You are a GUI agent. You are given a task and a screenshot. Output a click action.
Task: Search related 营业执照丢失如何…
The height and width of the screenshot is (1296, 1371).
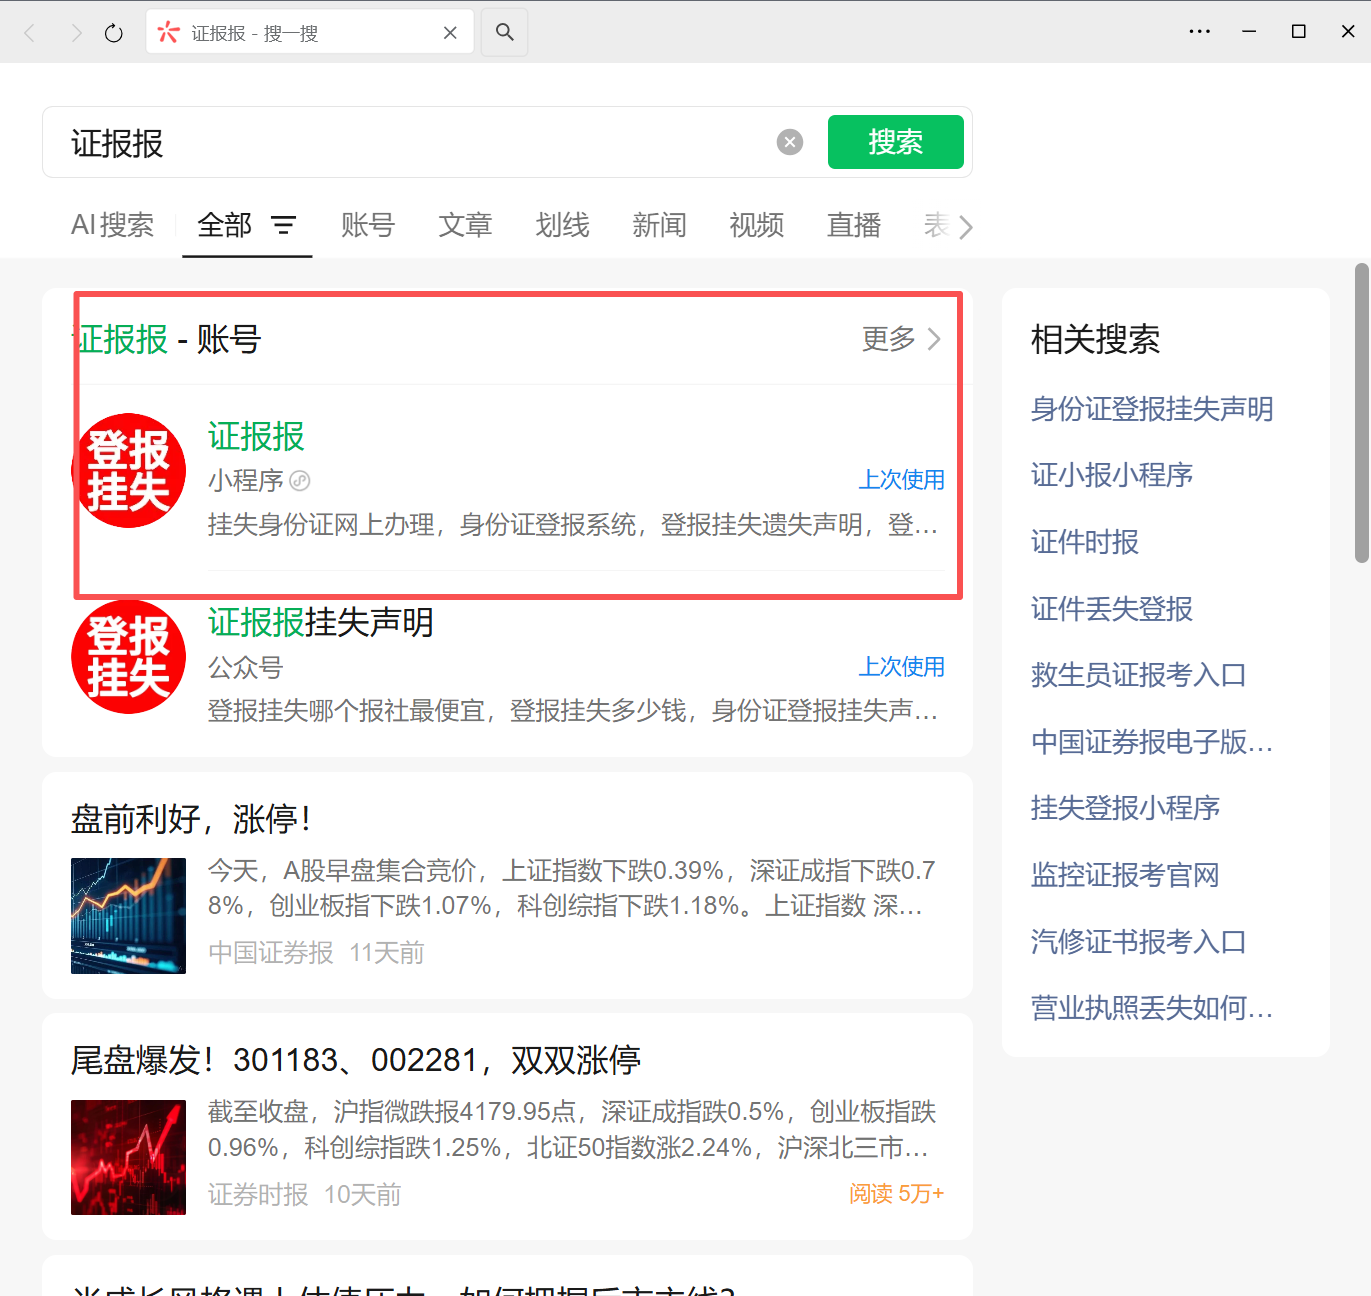[x=1152, y=1008]
